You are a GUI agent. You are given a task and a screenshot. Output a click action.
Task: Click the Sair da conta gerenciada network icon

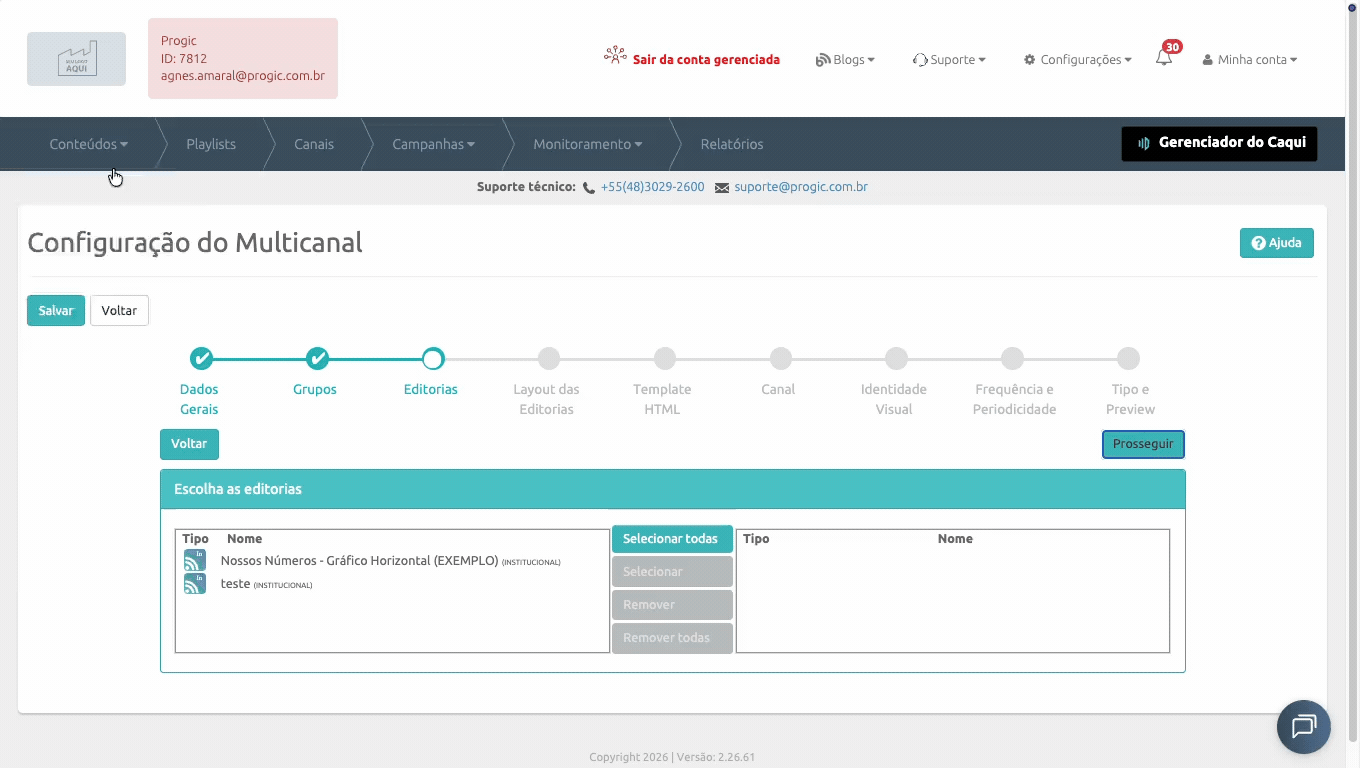point(615,56)
